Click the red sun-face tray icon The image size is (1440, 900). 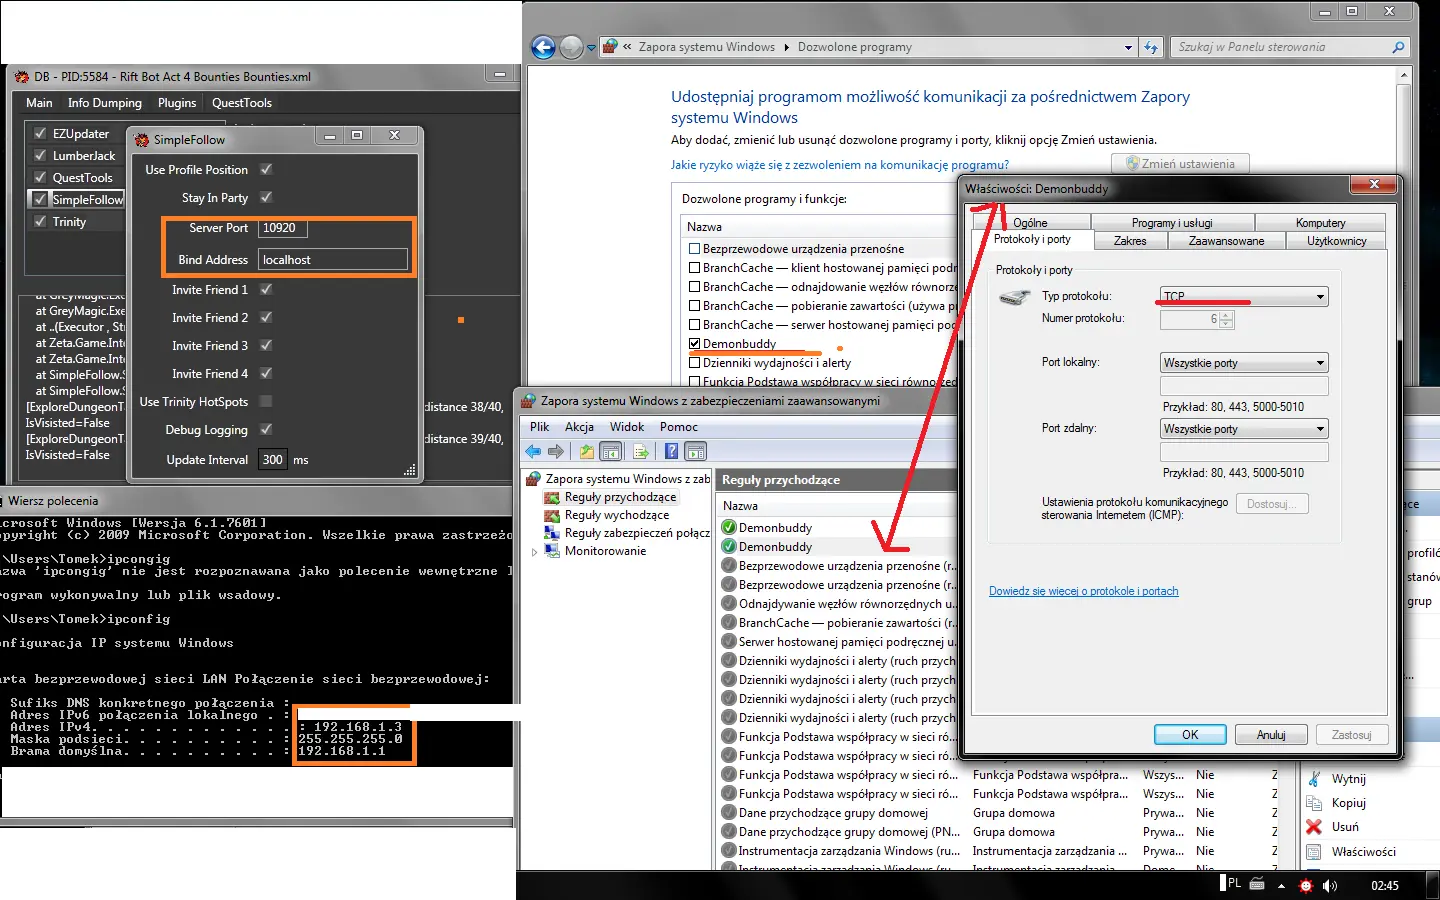coord(1305,885)
